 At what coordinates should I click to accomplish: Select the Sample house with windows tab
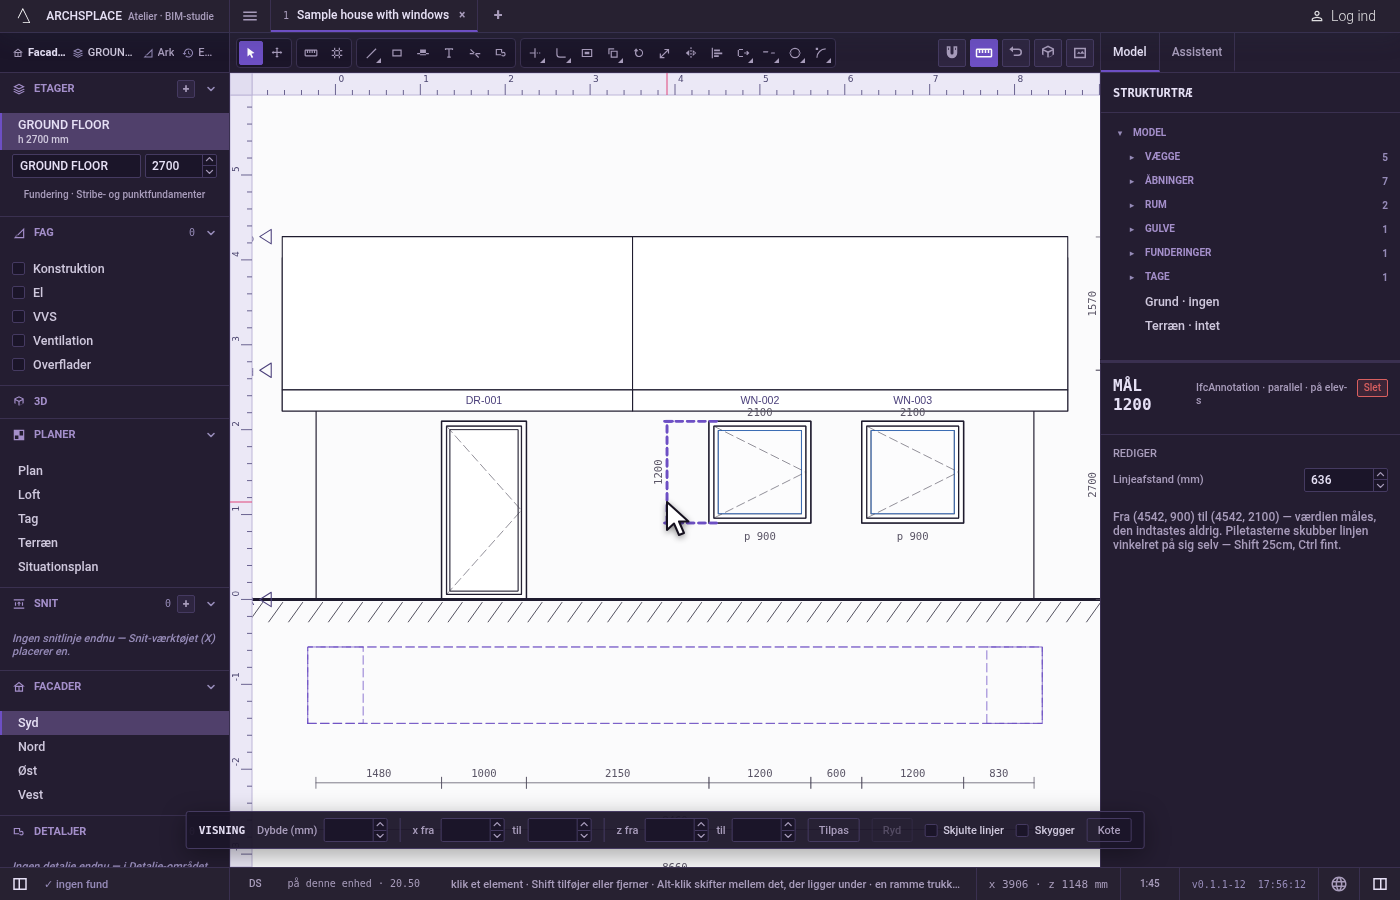(x=373, y=15)
